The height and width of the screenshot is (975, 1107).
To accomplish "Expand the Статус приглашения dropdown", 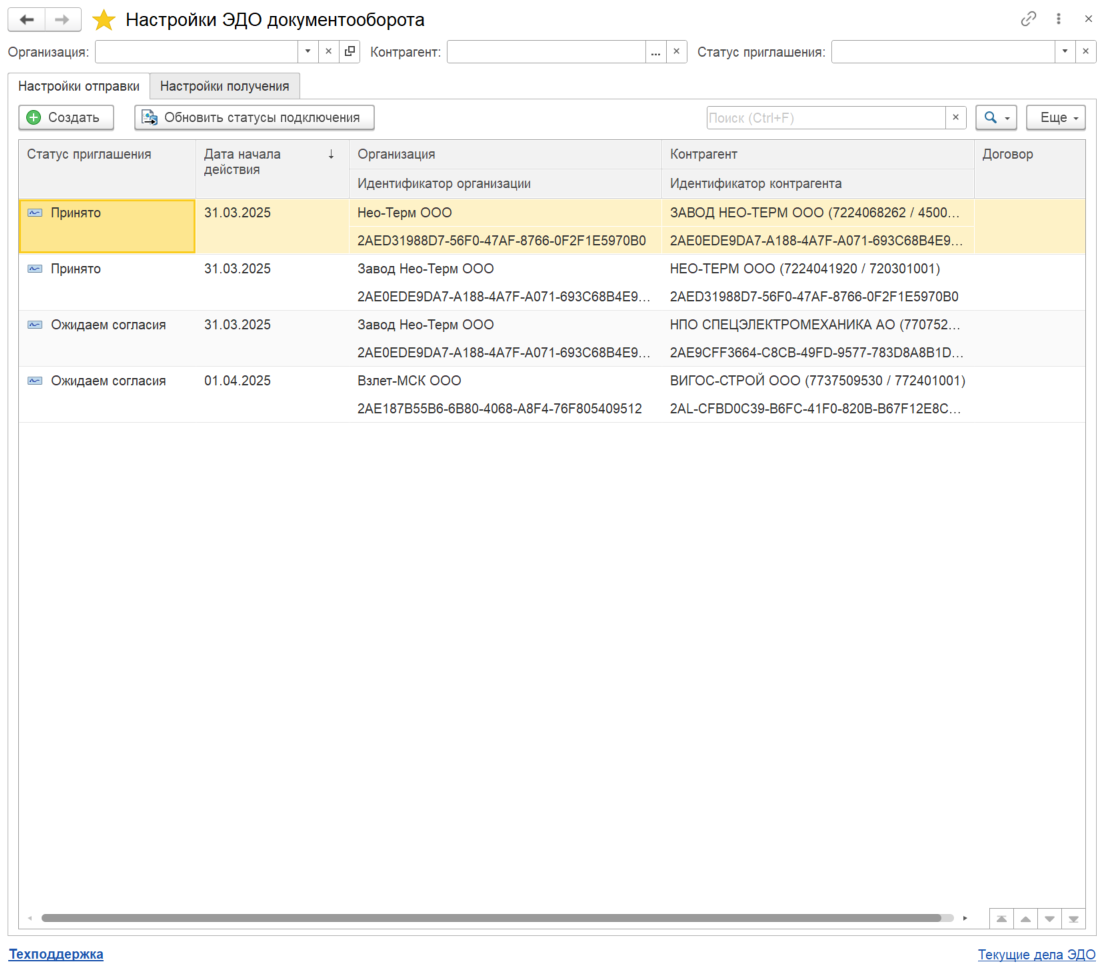I will coord(1065,52).
